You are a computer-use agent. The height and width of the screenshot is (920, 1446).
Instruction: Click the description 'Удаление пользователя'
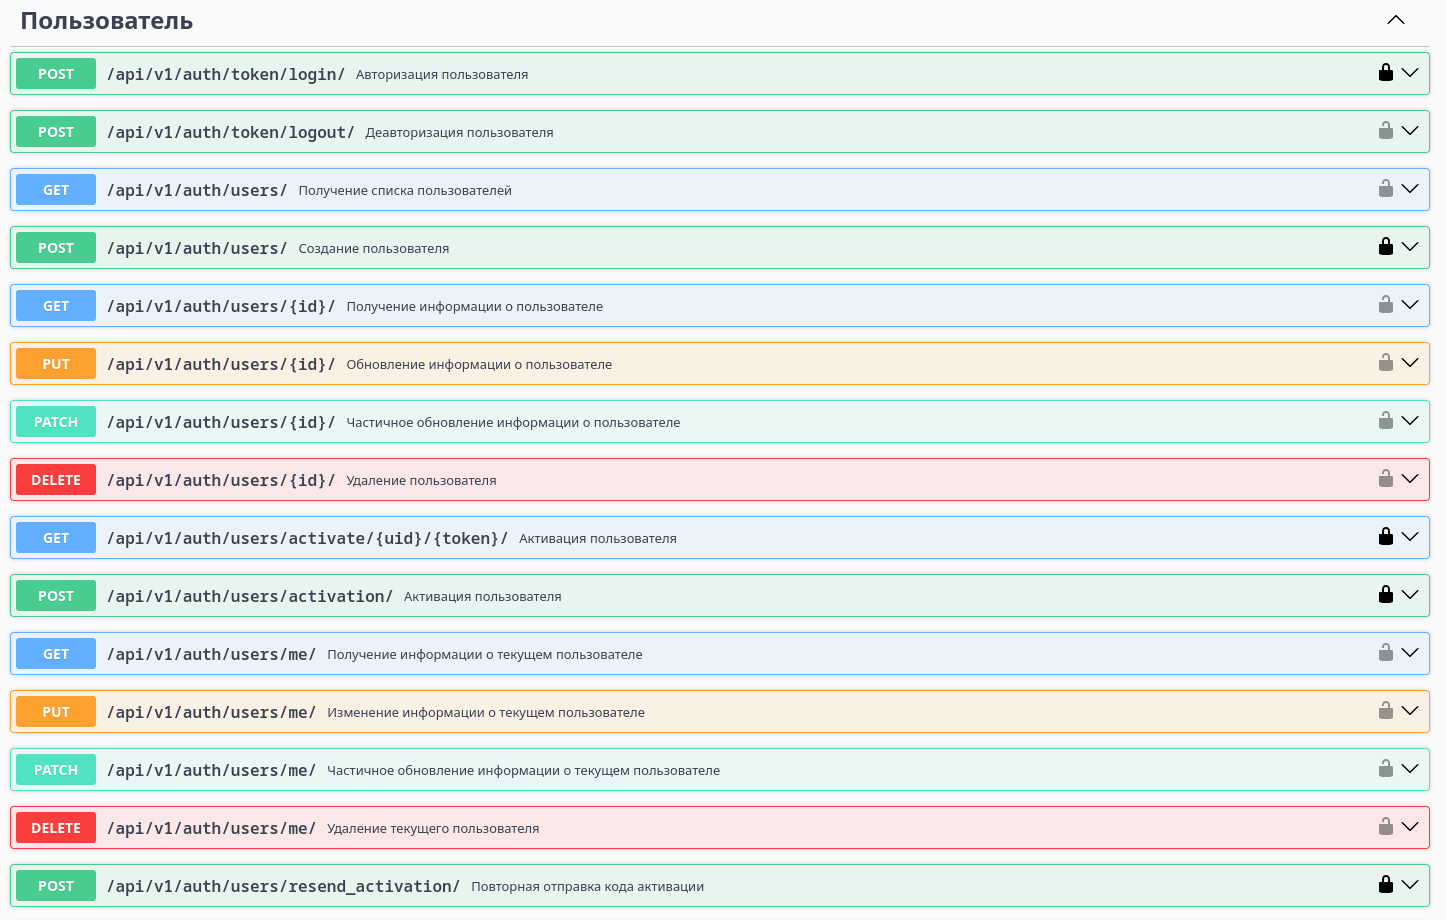click(x=421, y=480)
